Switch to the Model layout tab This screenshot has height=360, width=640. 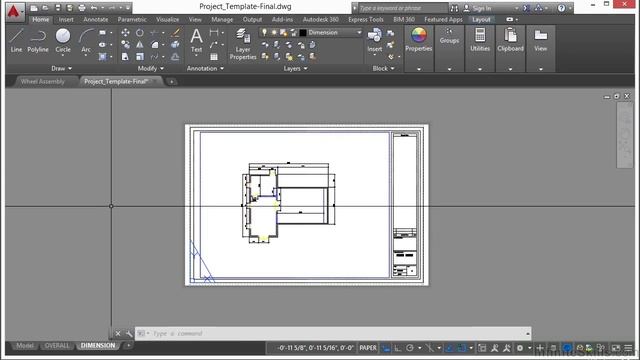click(25, 345)
